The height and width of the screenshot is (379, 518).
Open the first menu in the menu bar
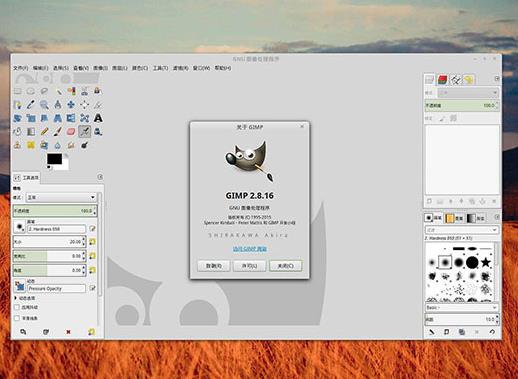(21, 68)
